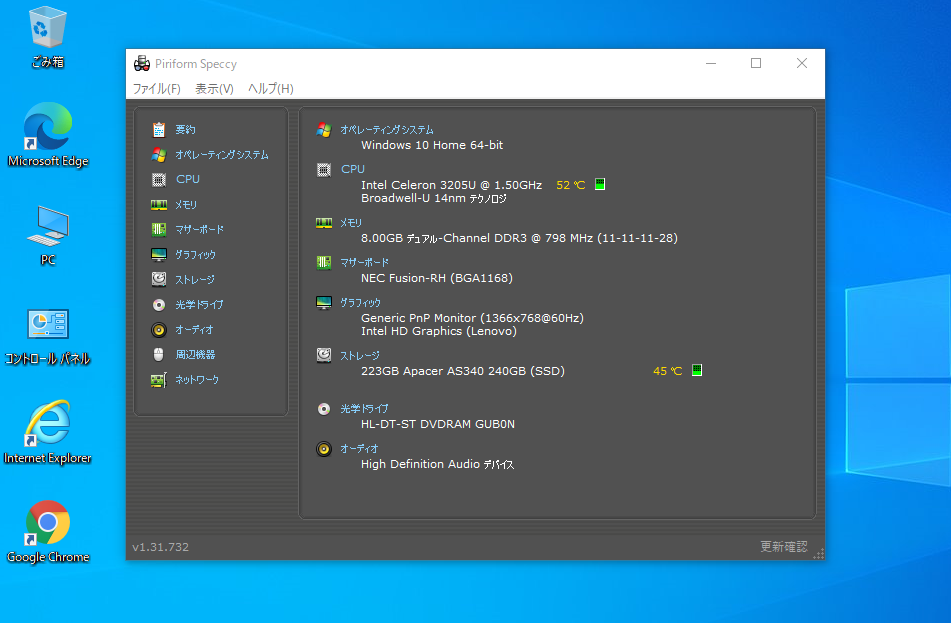Select the sidebar ストレージ label

pos(195,280)
